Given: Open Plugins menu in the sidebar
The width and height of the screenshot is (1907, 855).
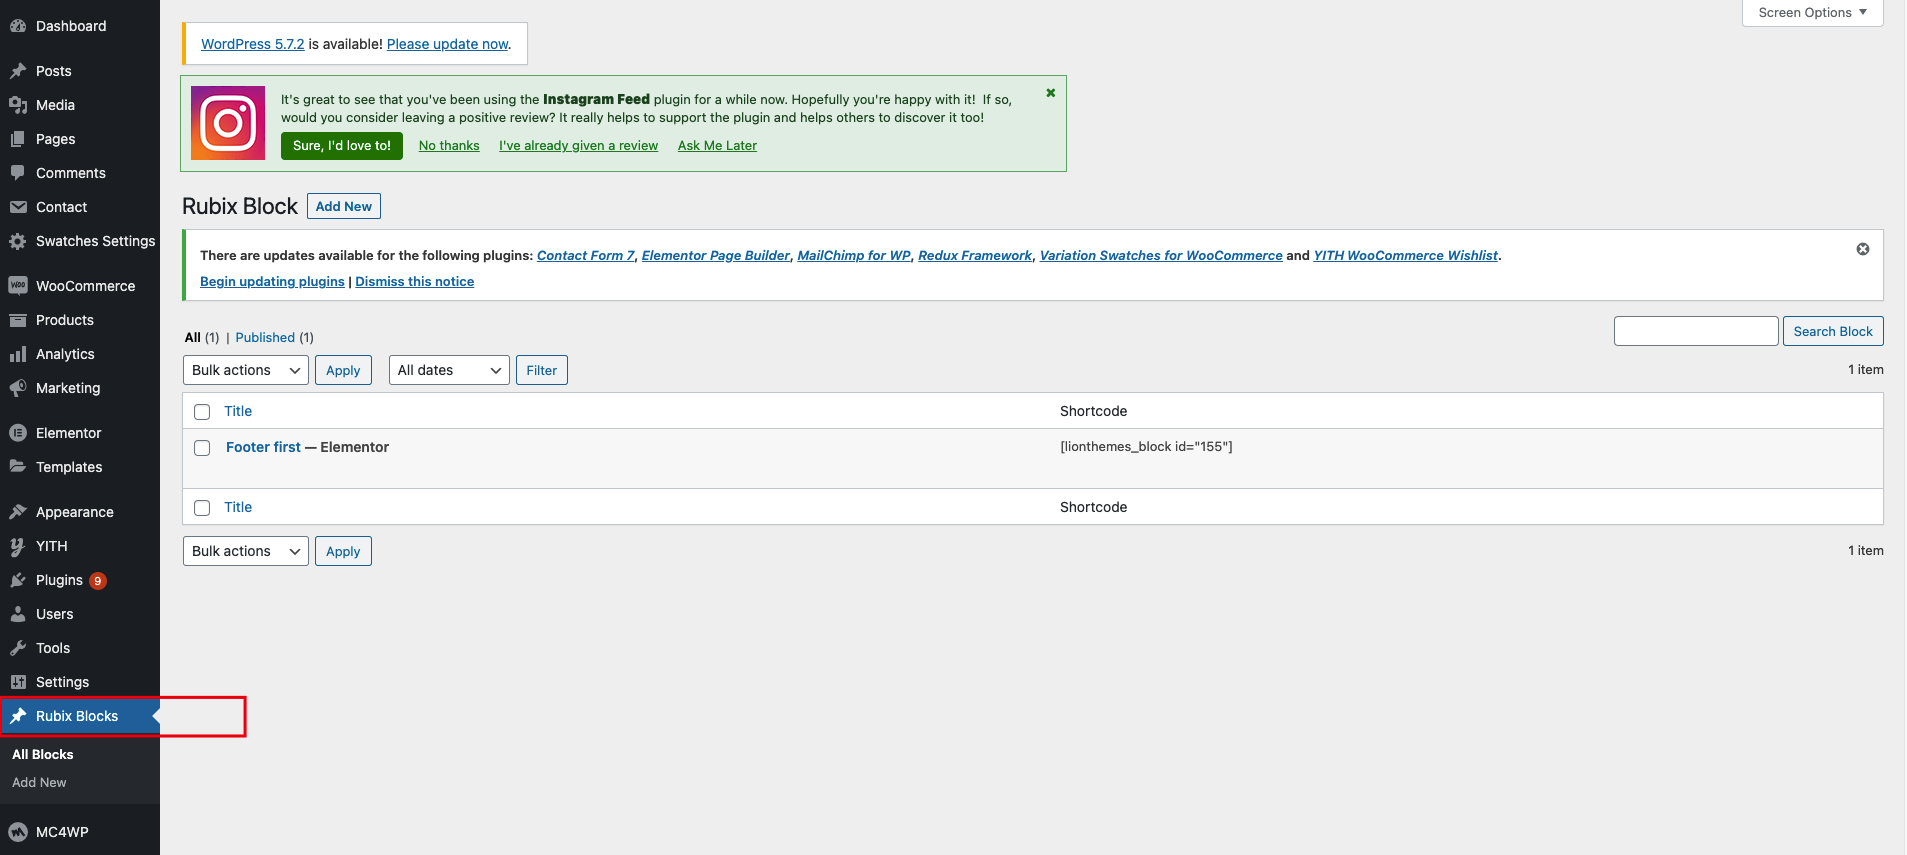Looking at the screenshot, I should point(59,580).
